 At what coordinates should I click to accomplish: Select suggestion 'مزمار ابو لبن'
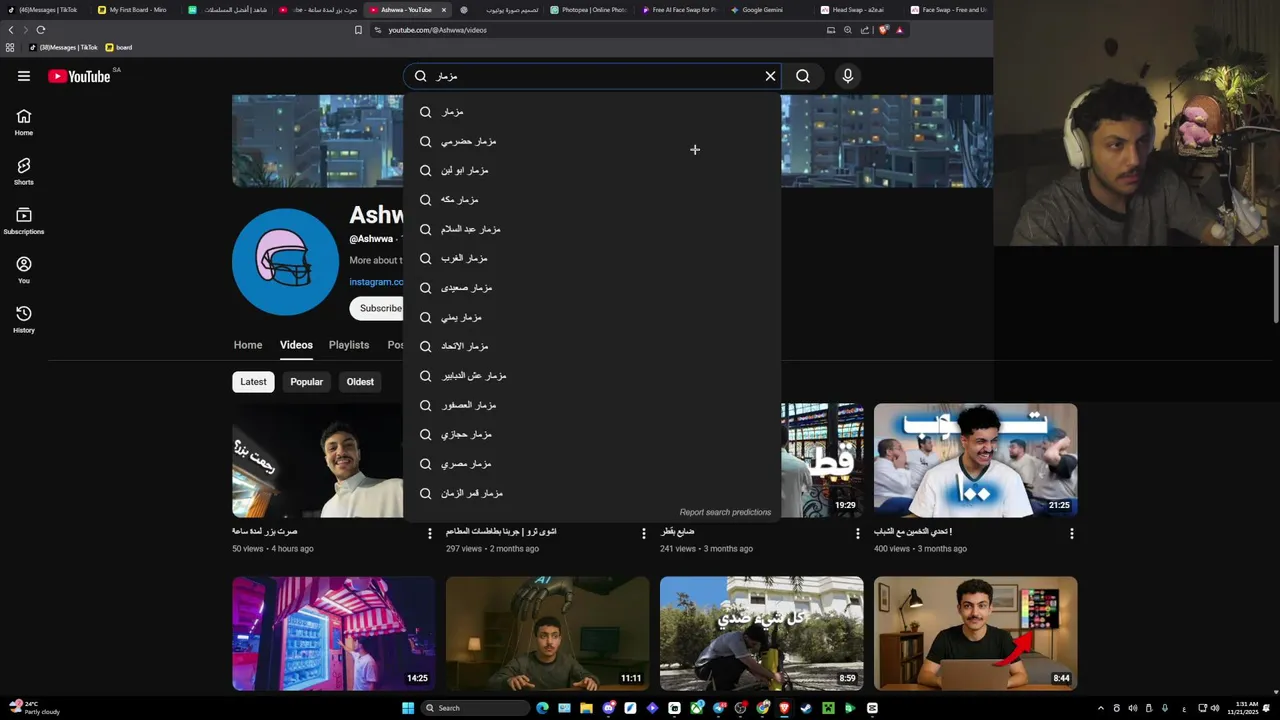tap(592, 170)
